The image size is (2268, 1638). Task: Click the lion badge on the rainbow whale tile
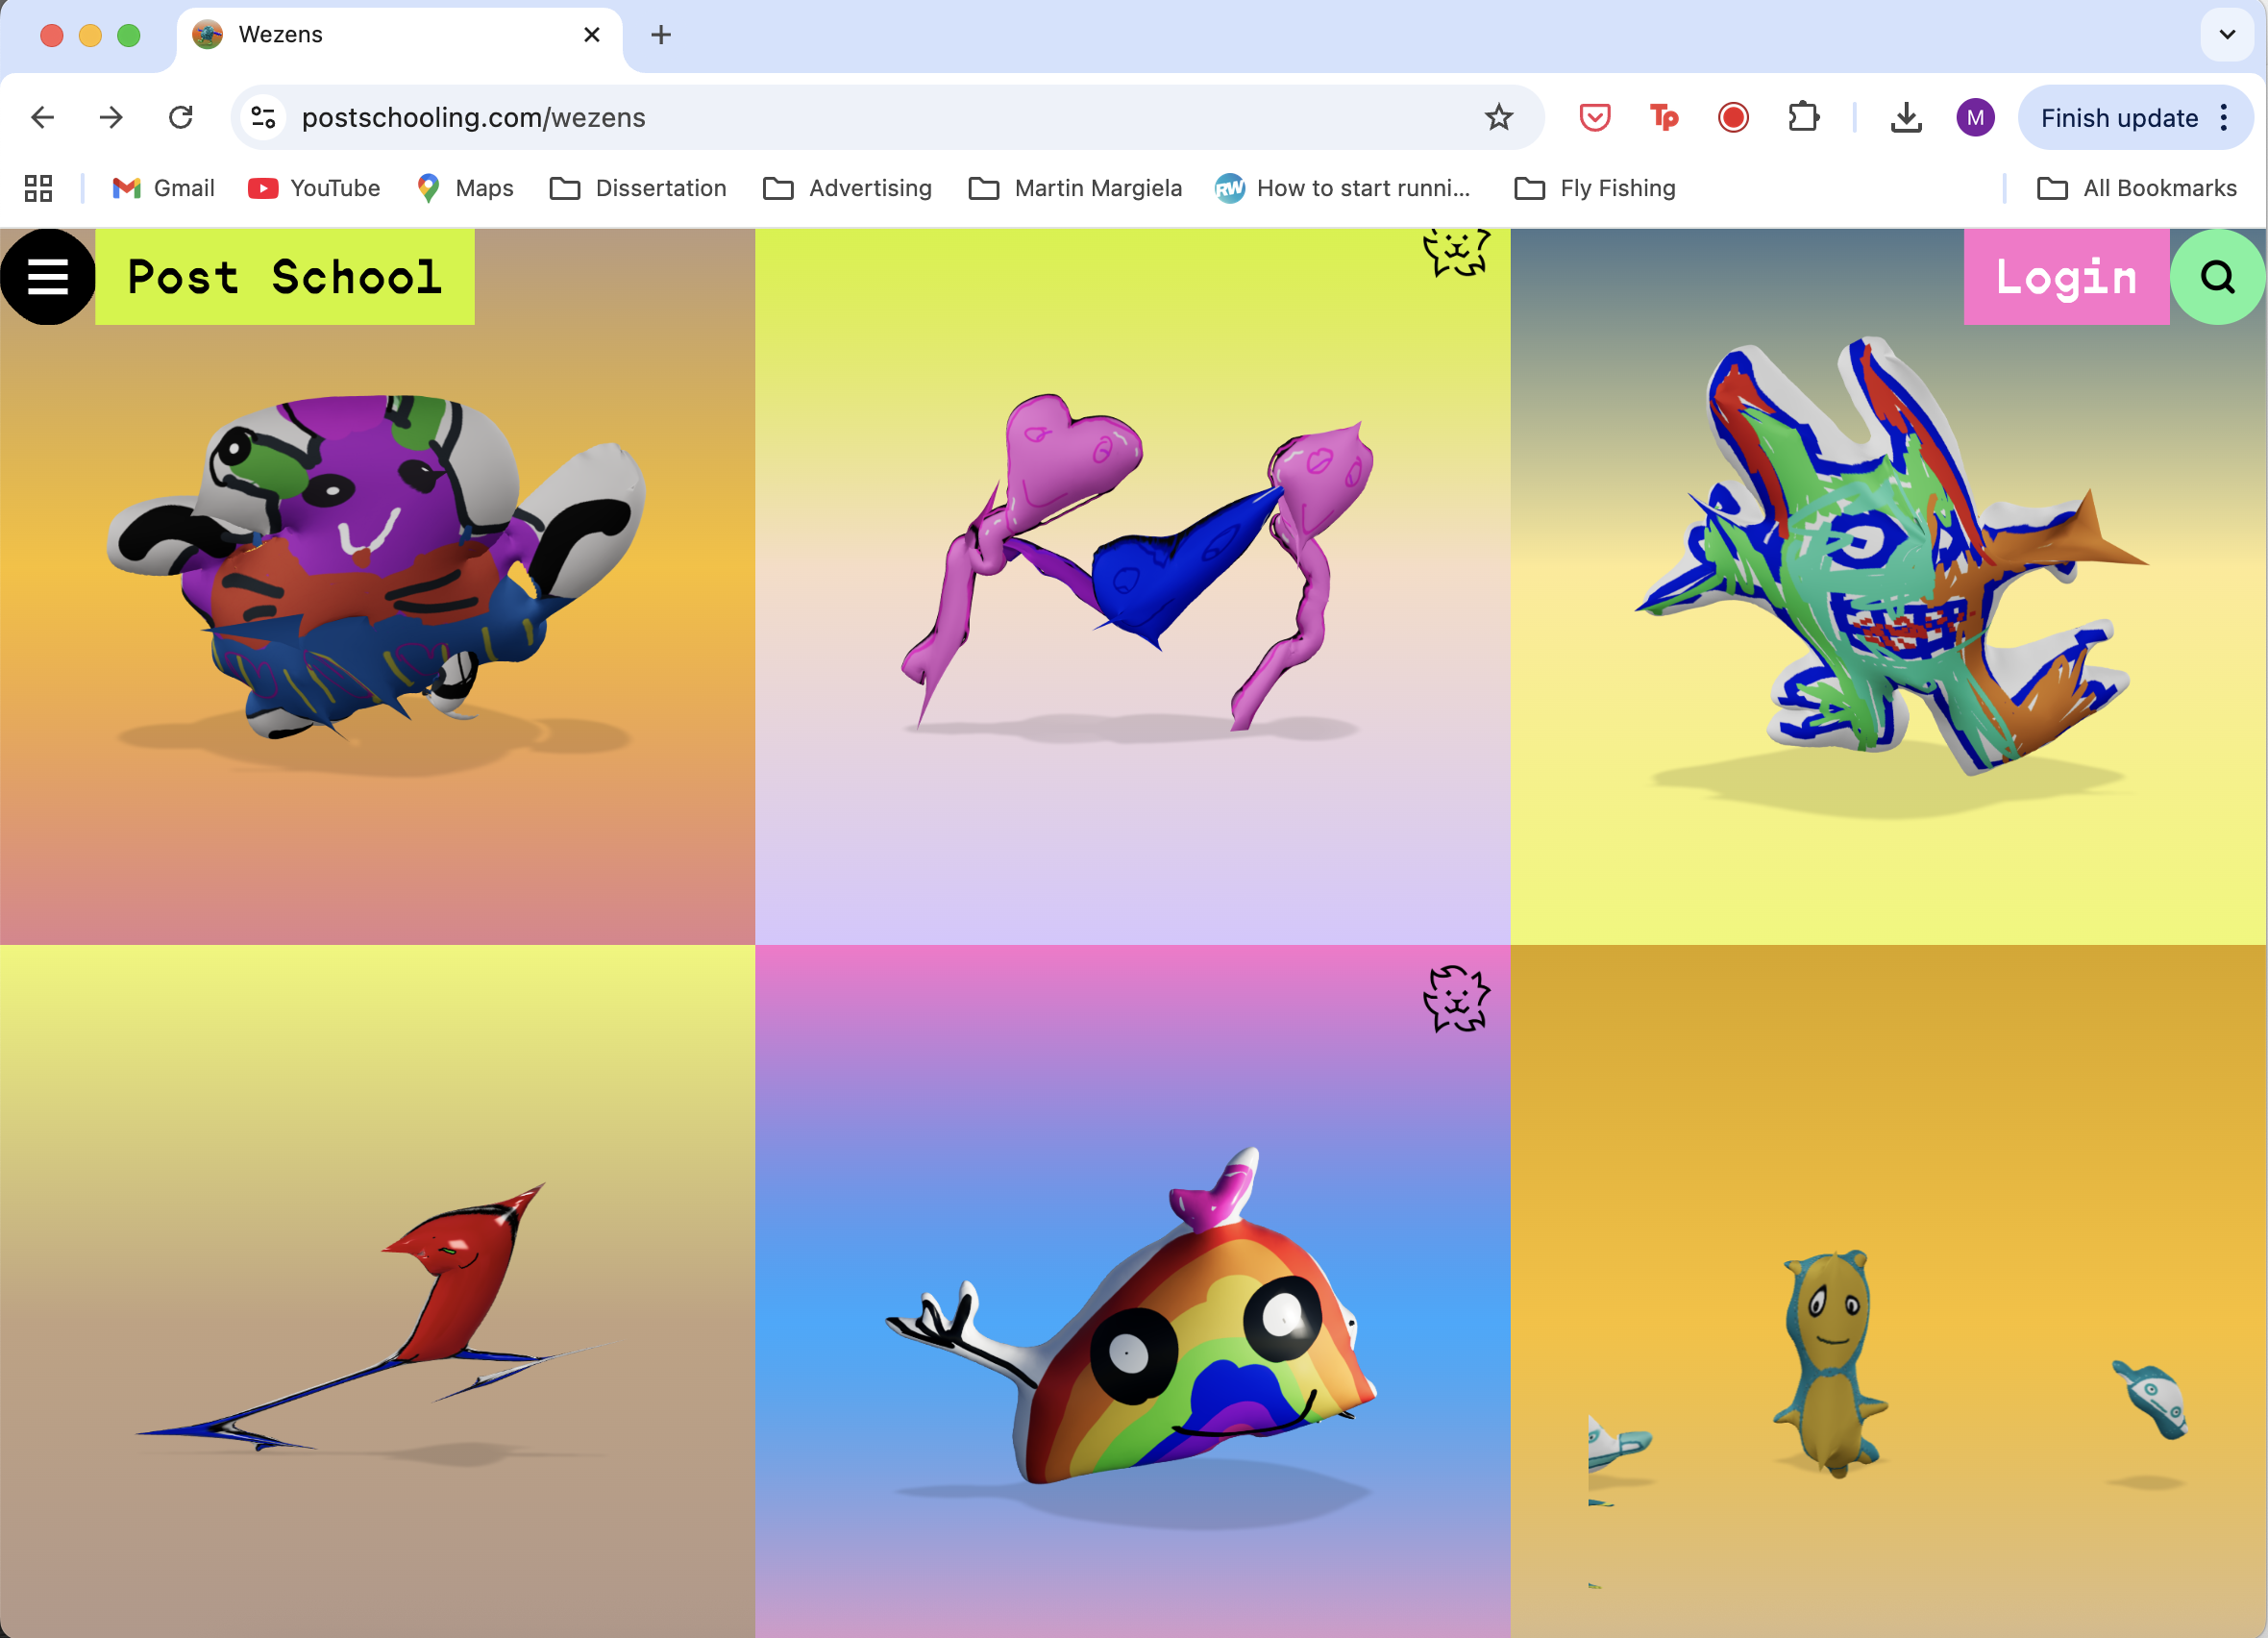tap(1456, 998)
